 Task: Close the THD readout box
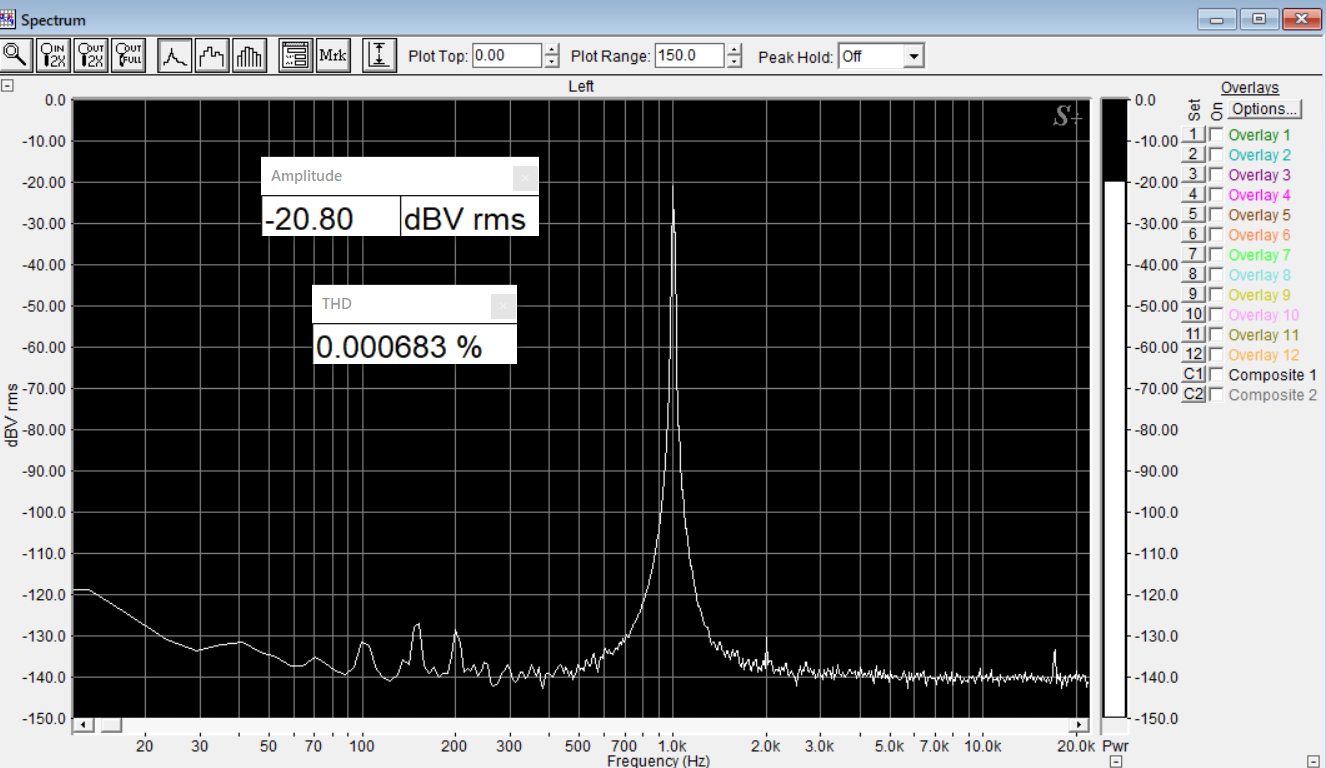504,306
